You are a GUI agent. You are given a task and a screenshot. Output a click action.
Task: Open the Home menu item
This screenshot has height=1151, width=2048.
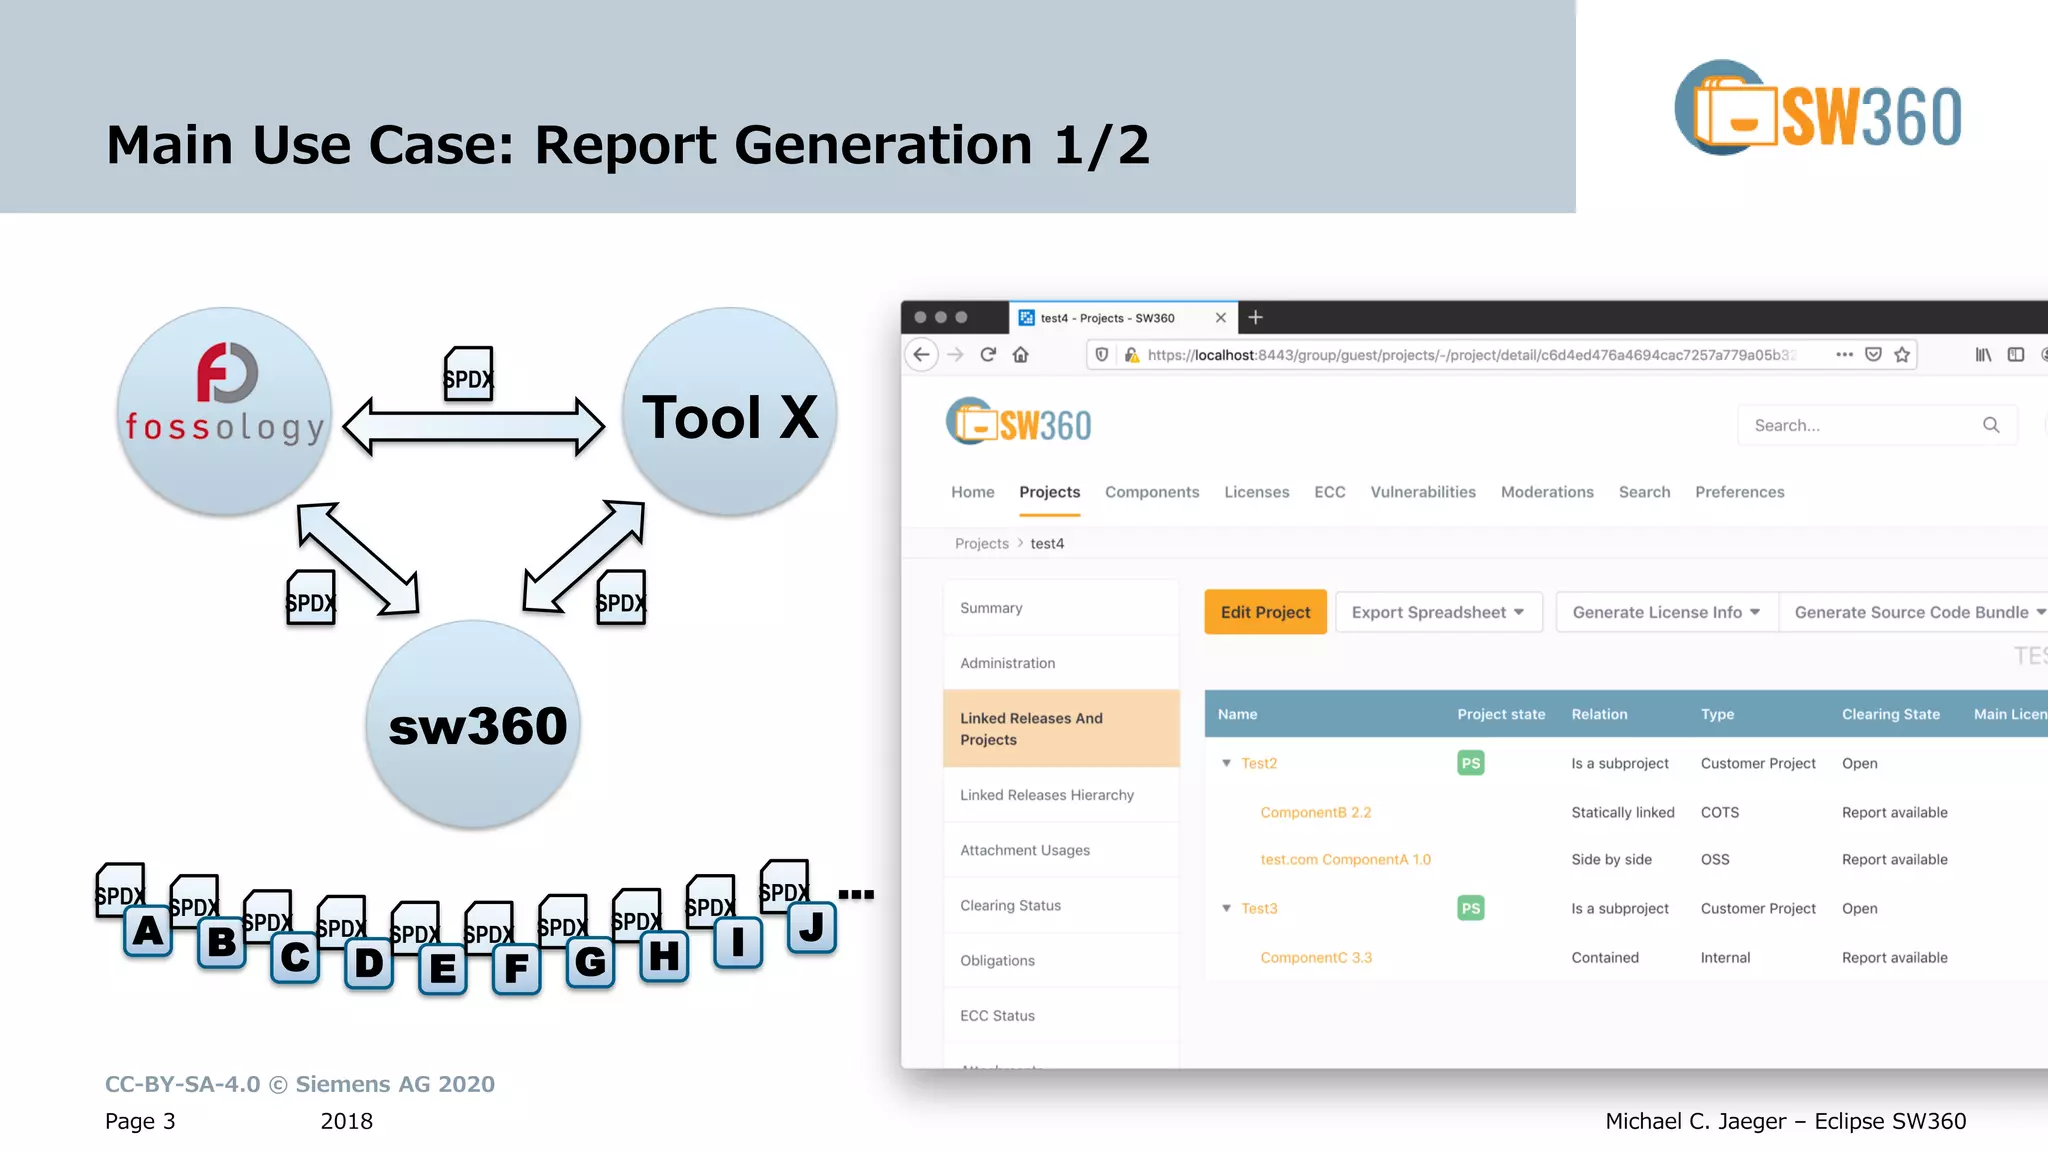pos(972,492)
